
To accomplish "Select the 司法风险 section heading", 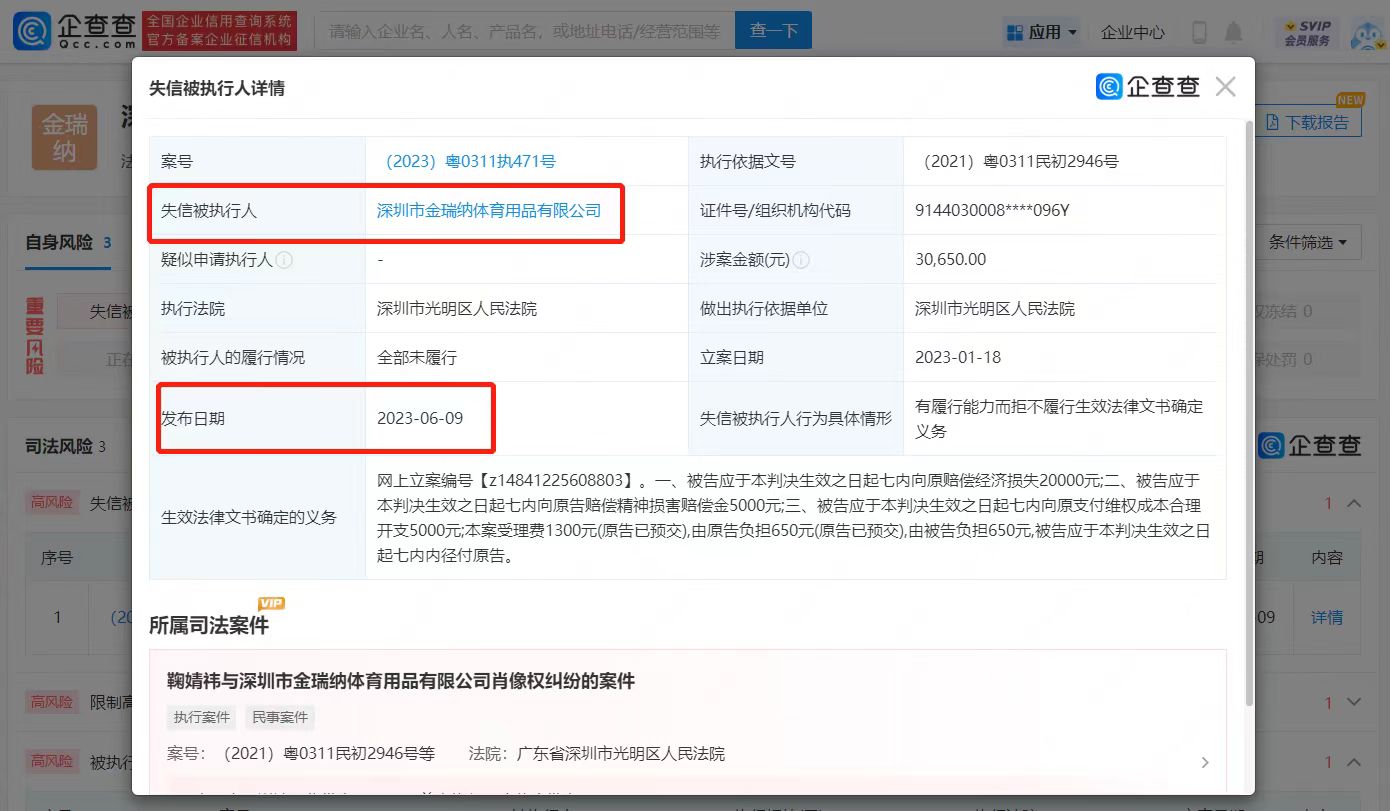I will coord(59,446).
